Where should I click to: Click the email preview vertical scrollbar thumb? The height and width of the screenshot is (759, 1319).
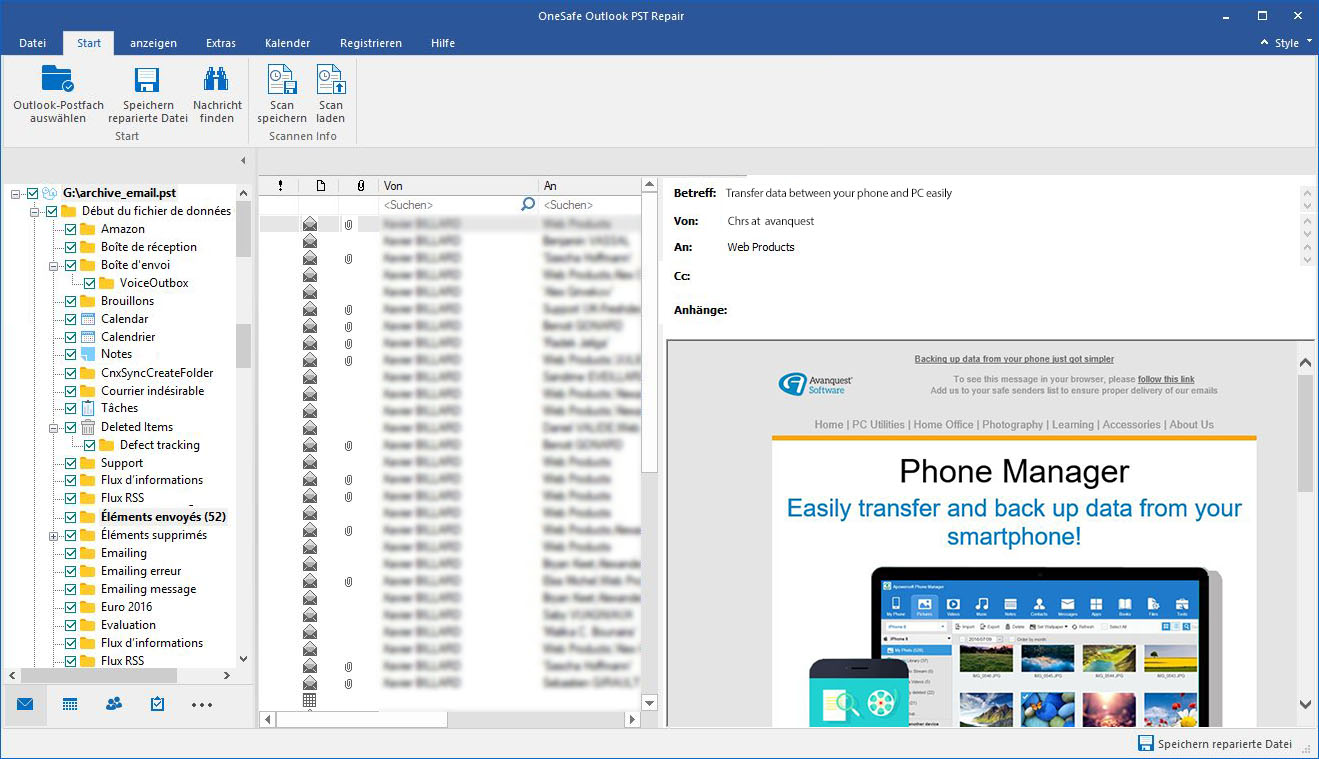click(x=1305, y=433)
